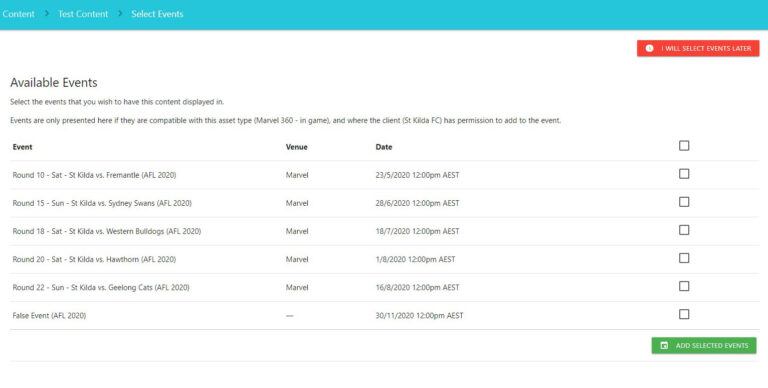Viewport: 768px width, 388px height.
Task: Click the Available Events heading
Action: point(54,82)
